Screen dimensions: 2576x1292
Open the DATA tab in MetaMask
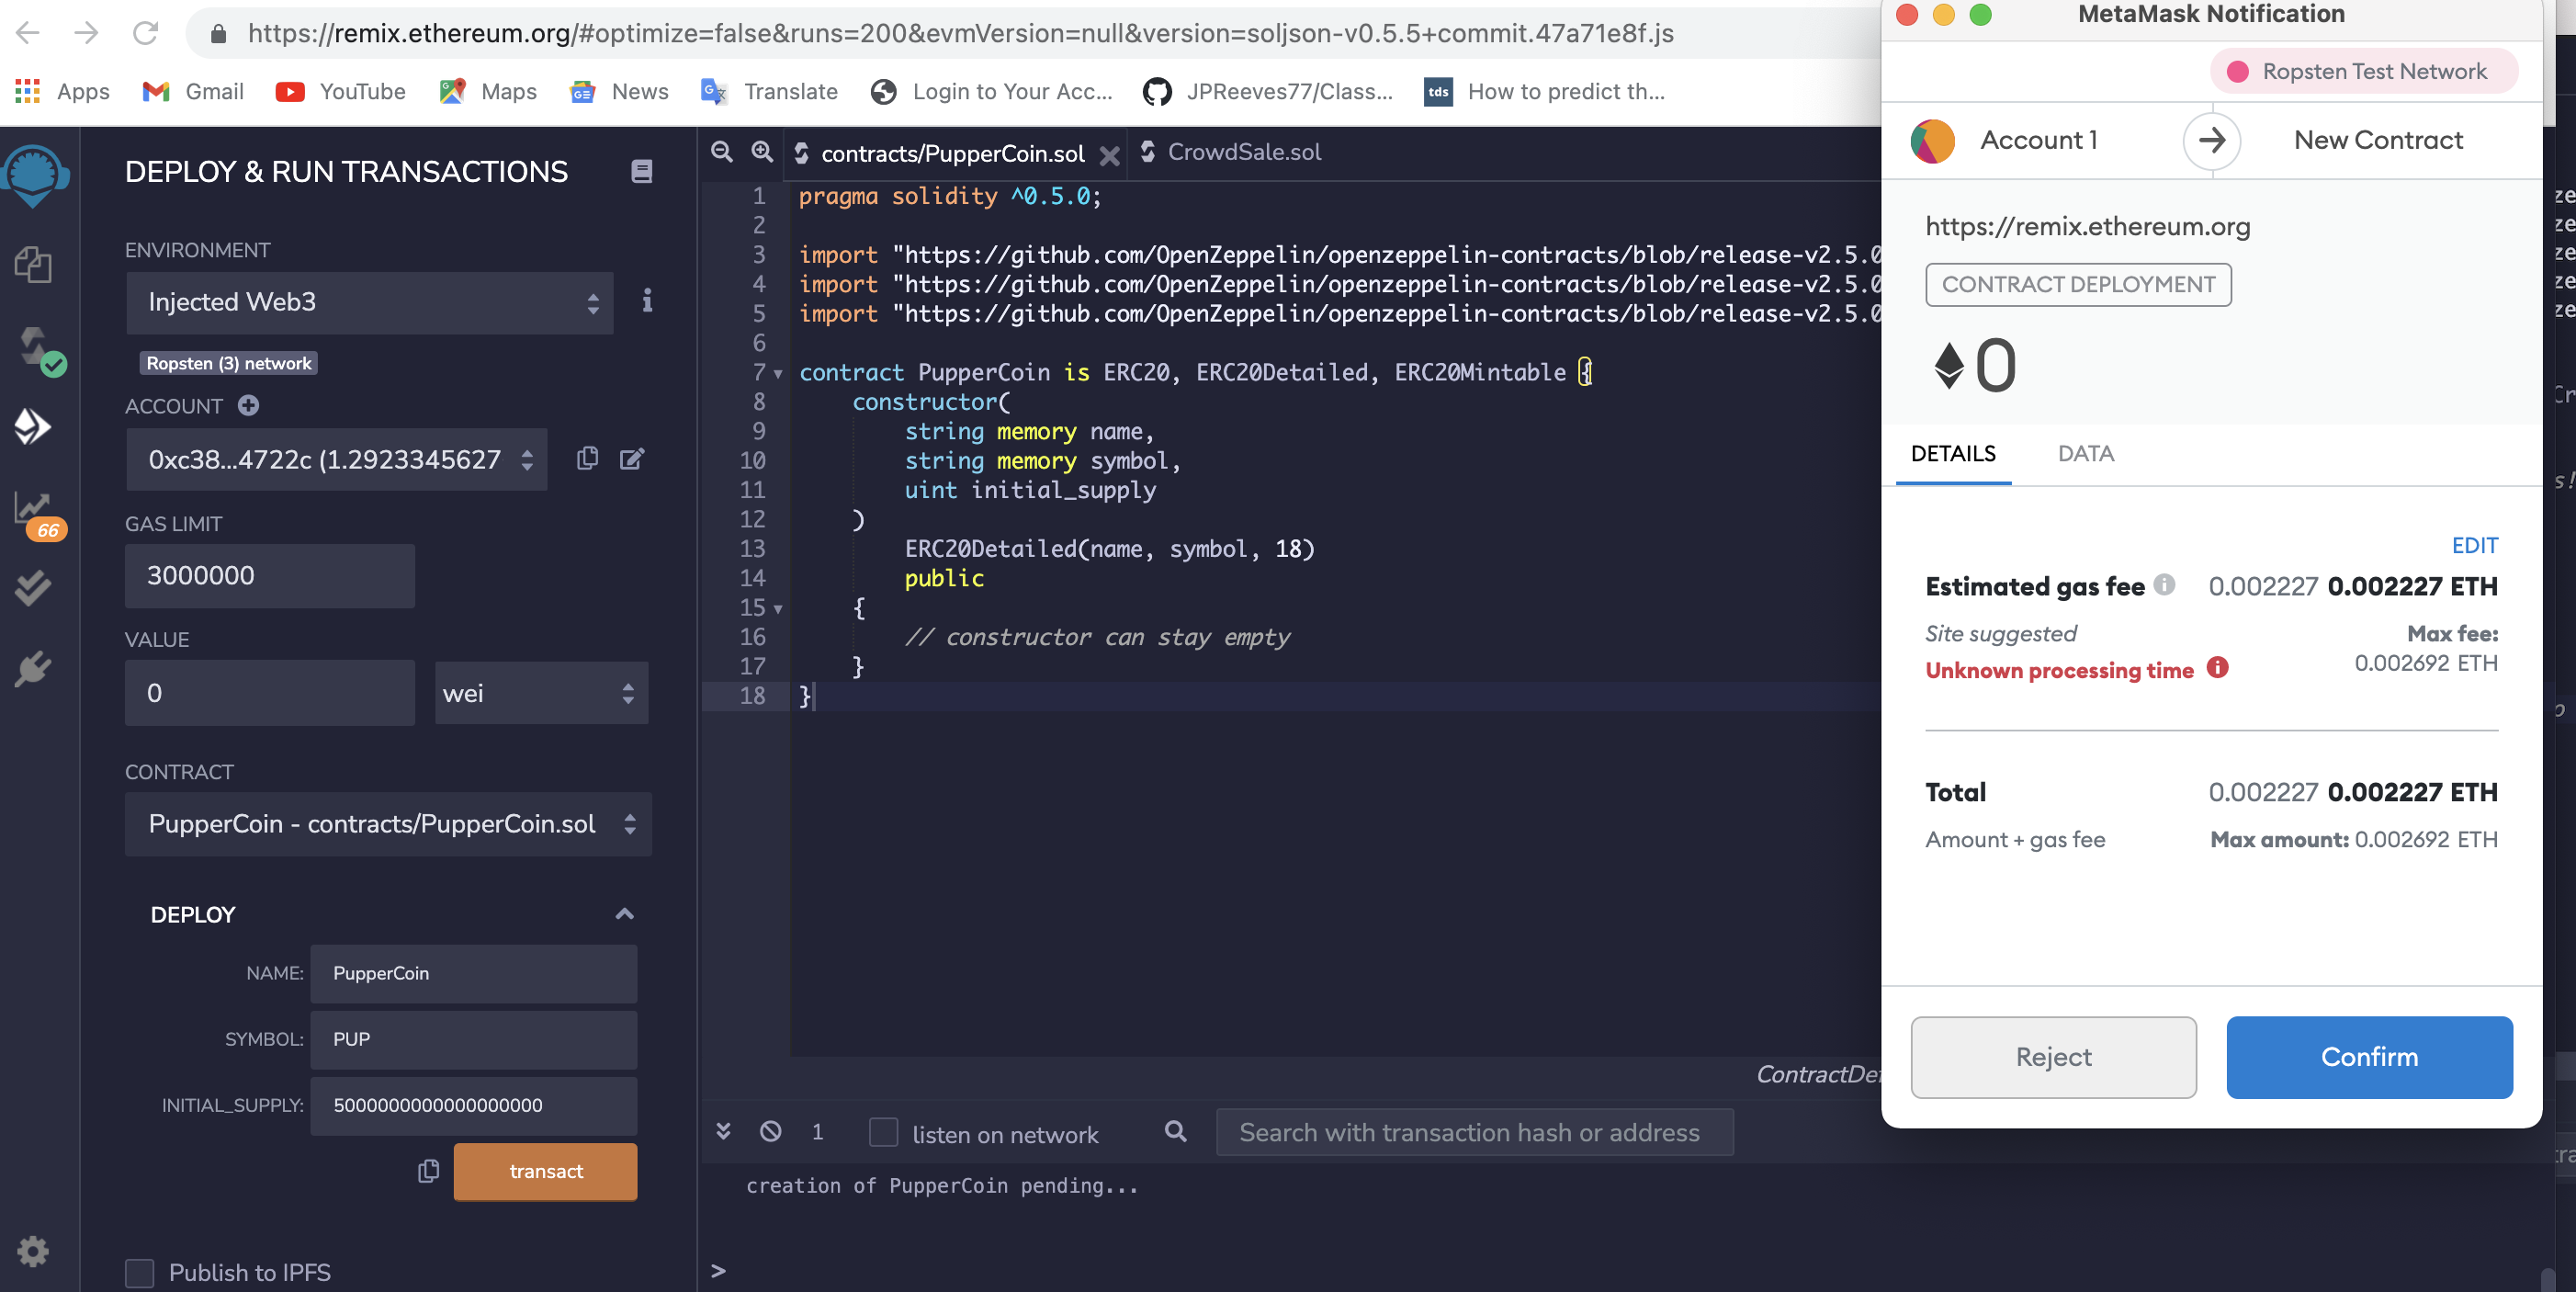(x=2085, y=453)
